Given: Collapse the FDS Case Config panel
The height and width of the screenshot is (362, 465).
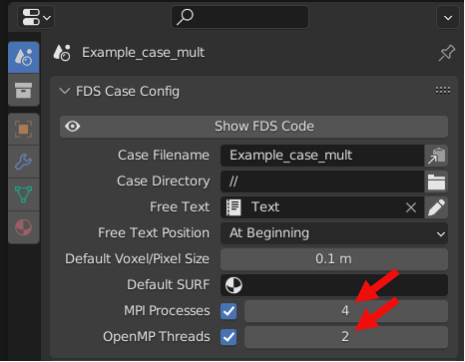Looking at the screenshot, I should point(64,91).
